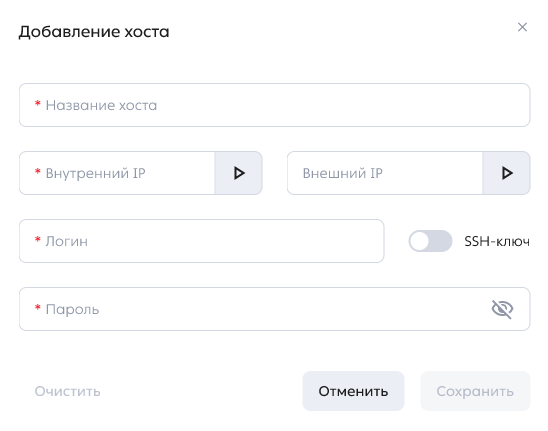
Task: Click the Отменить button
Action: (353, 391)
